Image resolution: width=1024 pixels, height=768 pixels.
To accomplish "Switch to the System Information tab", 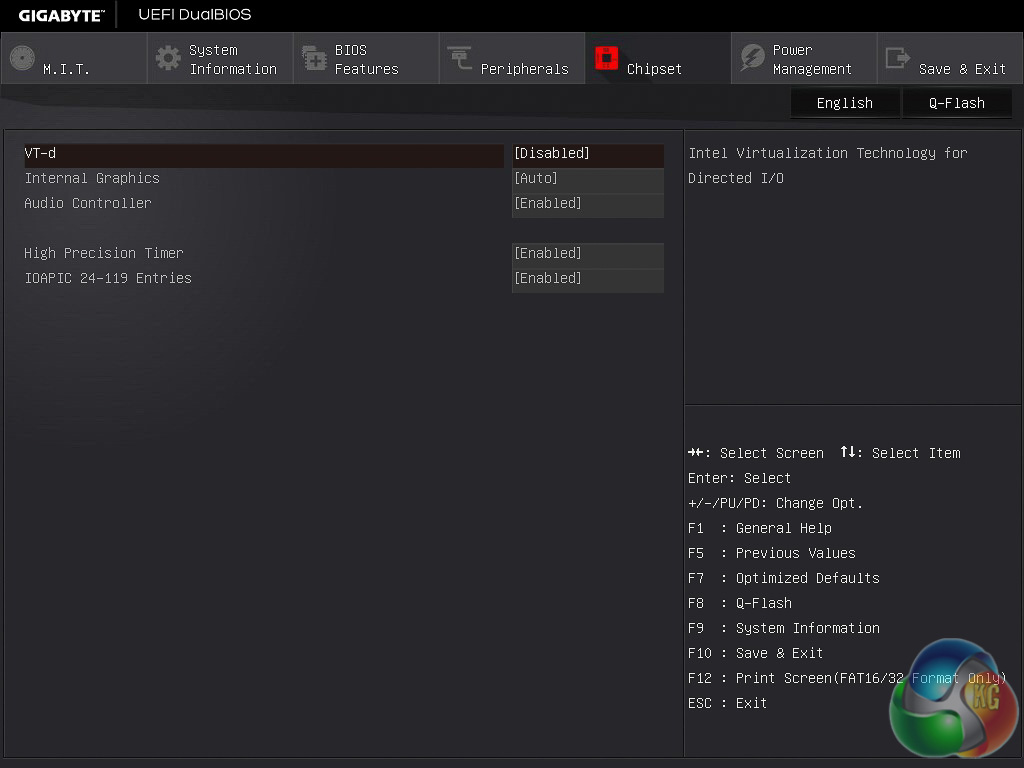I will [x=220, y=58].
